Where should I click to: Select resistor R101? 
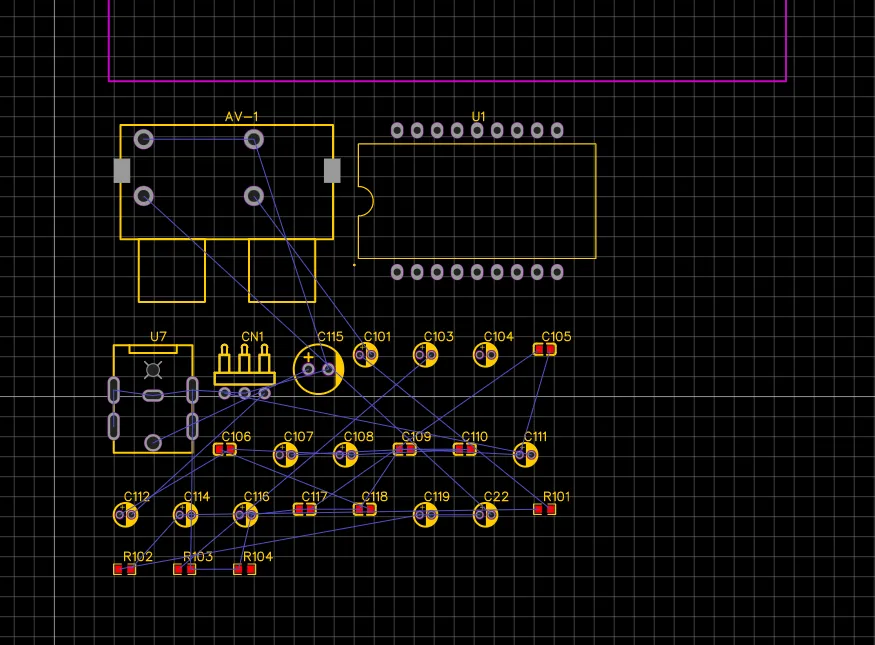545,509
